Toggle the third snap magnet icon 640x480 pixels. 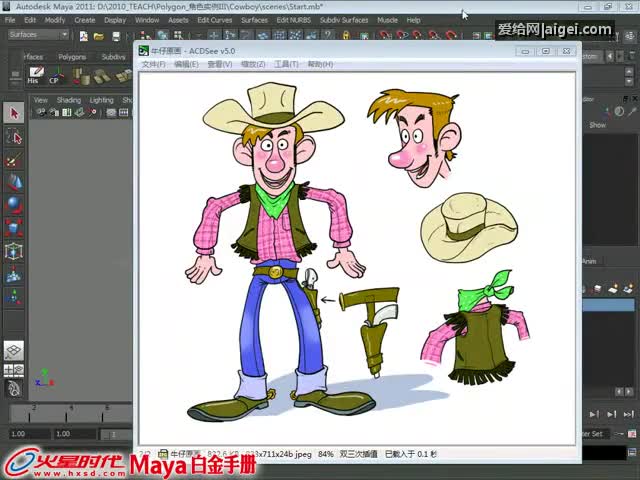(418, 35)
